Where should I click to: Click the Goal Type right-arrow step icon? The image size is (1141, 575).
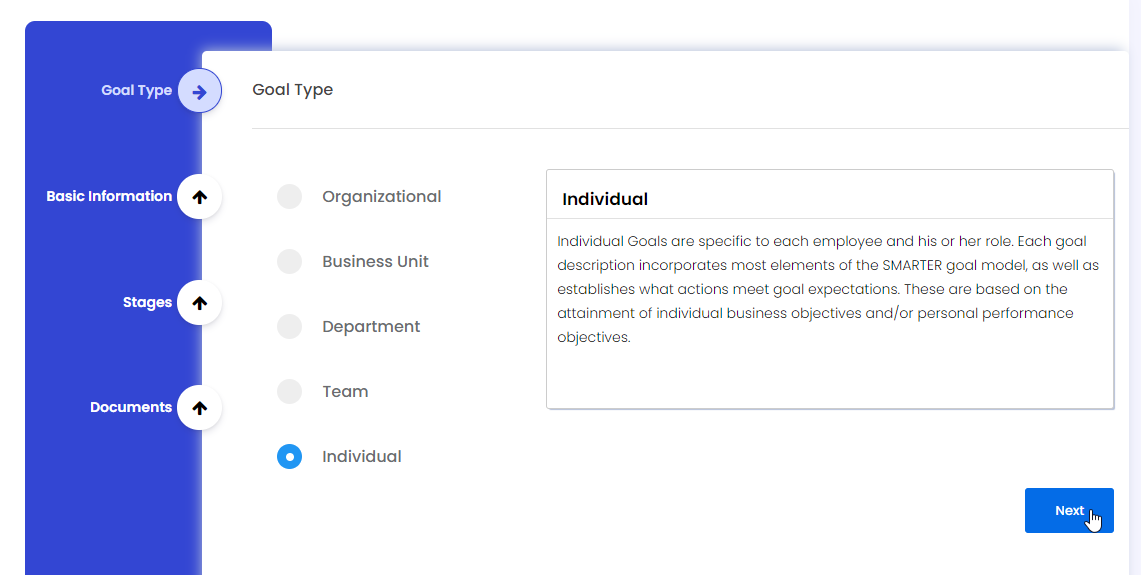pyautogui.click(x=199, y=91)
